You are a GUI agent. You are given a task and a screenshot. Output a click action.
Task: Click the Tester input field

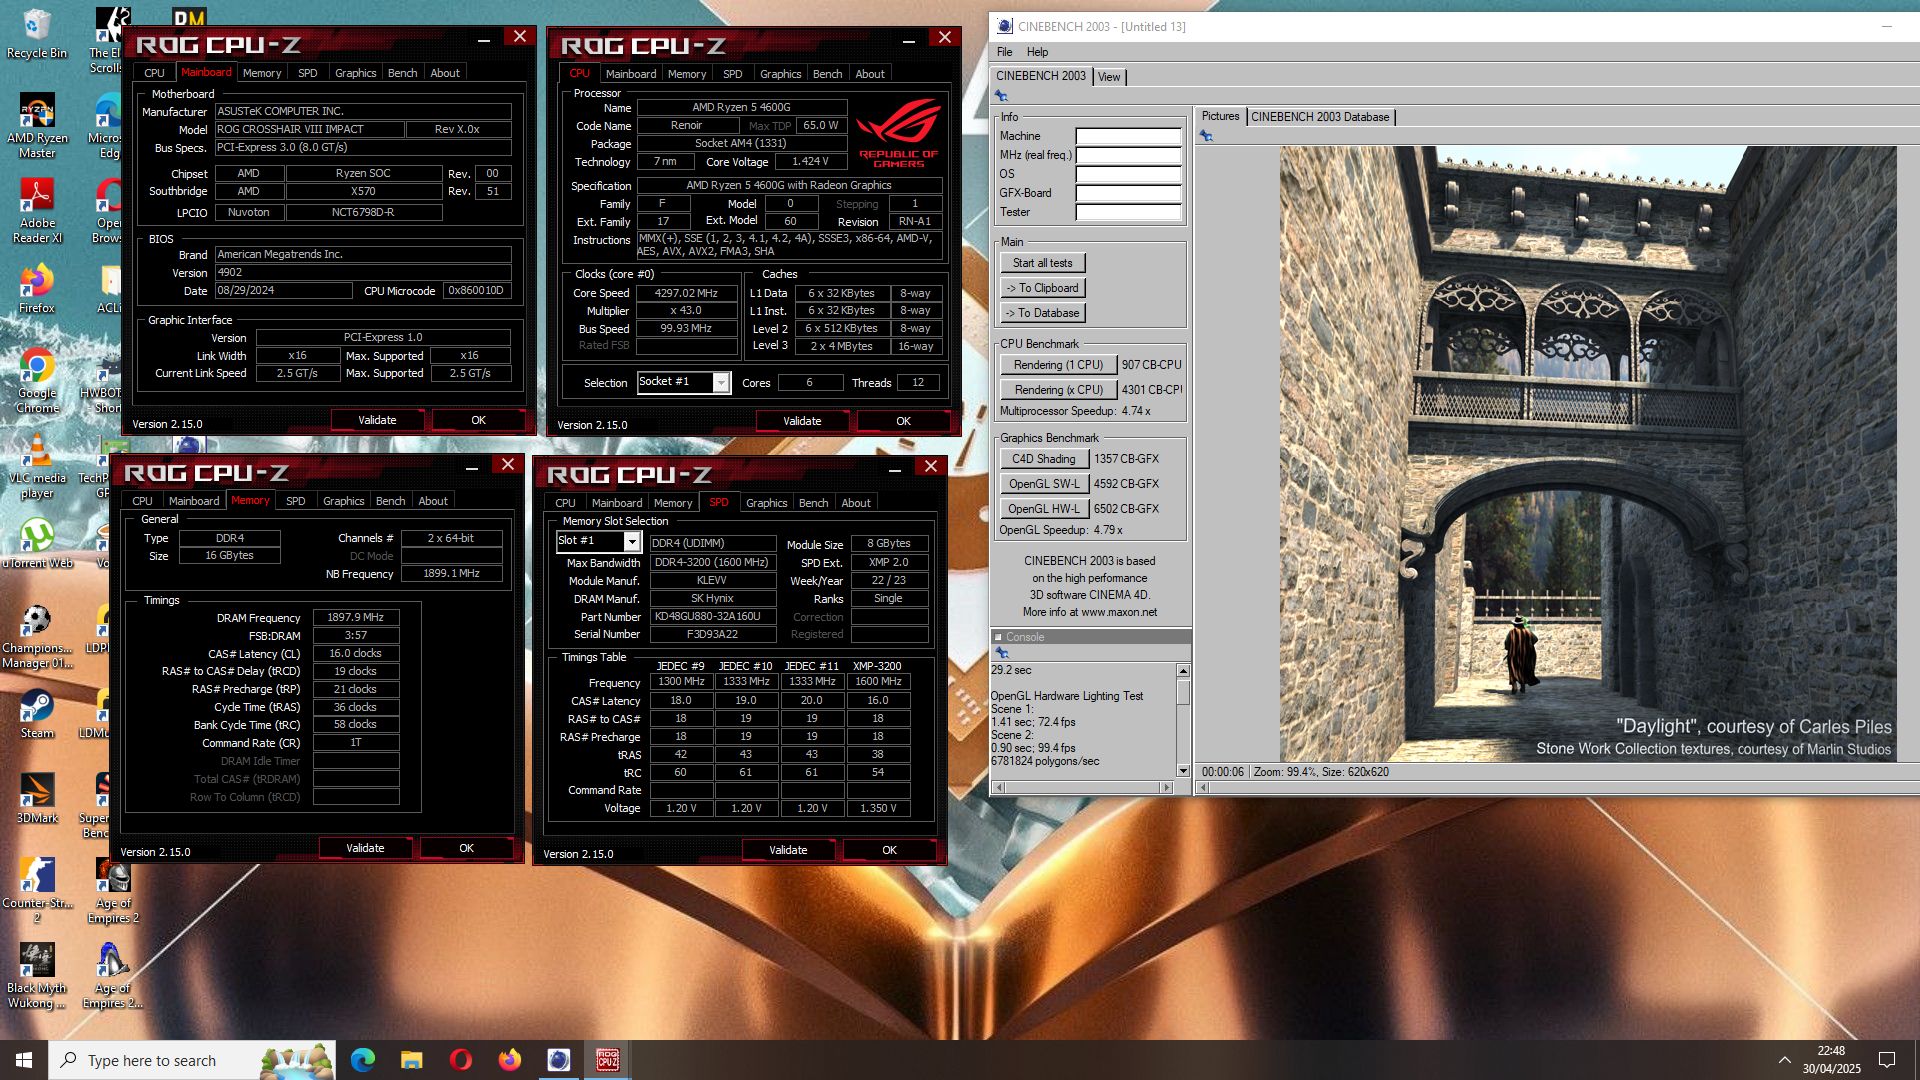[x=1128, y=212]
